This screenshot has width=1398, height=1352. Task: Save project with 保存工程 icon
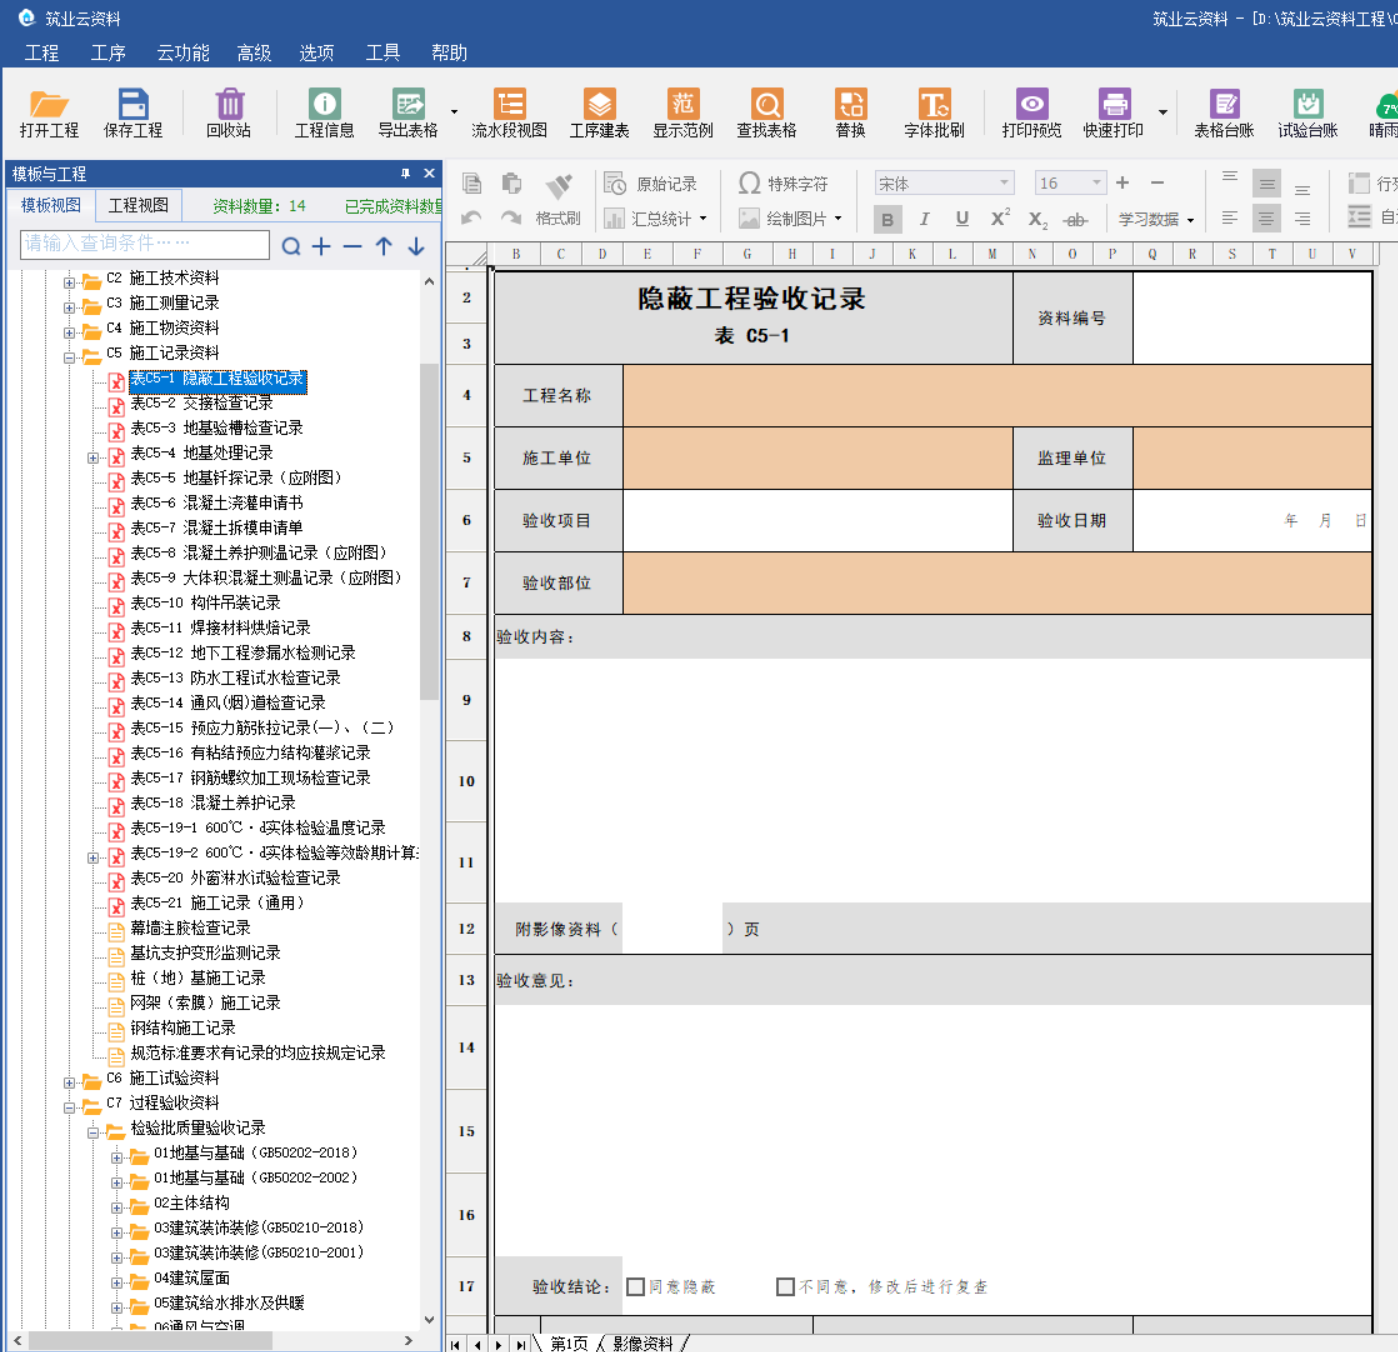click(x=132, y=113)
